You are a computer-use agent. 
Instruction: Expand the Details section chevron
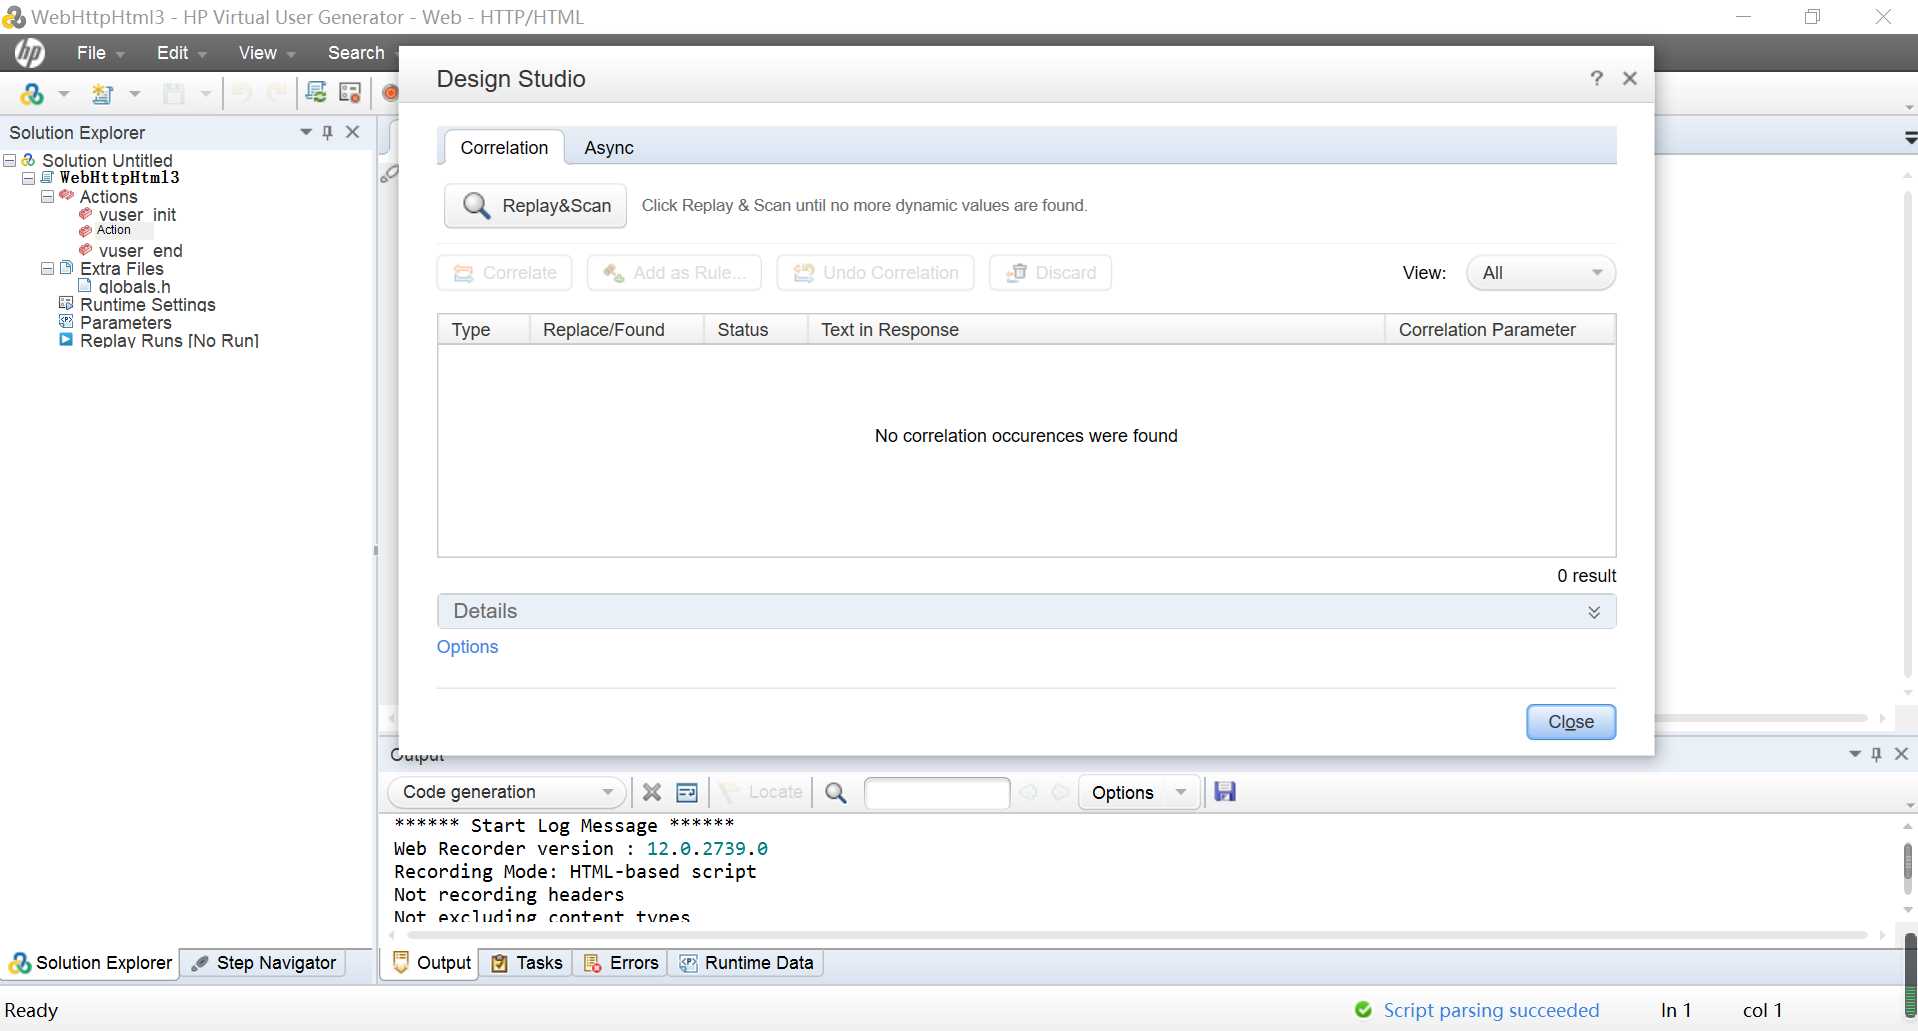click(1594, 612)
